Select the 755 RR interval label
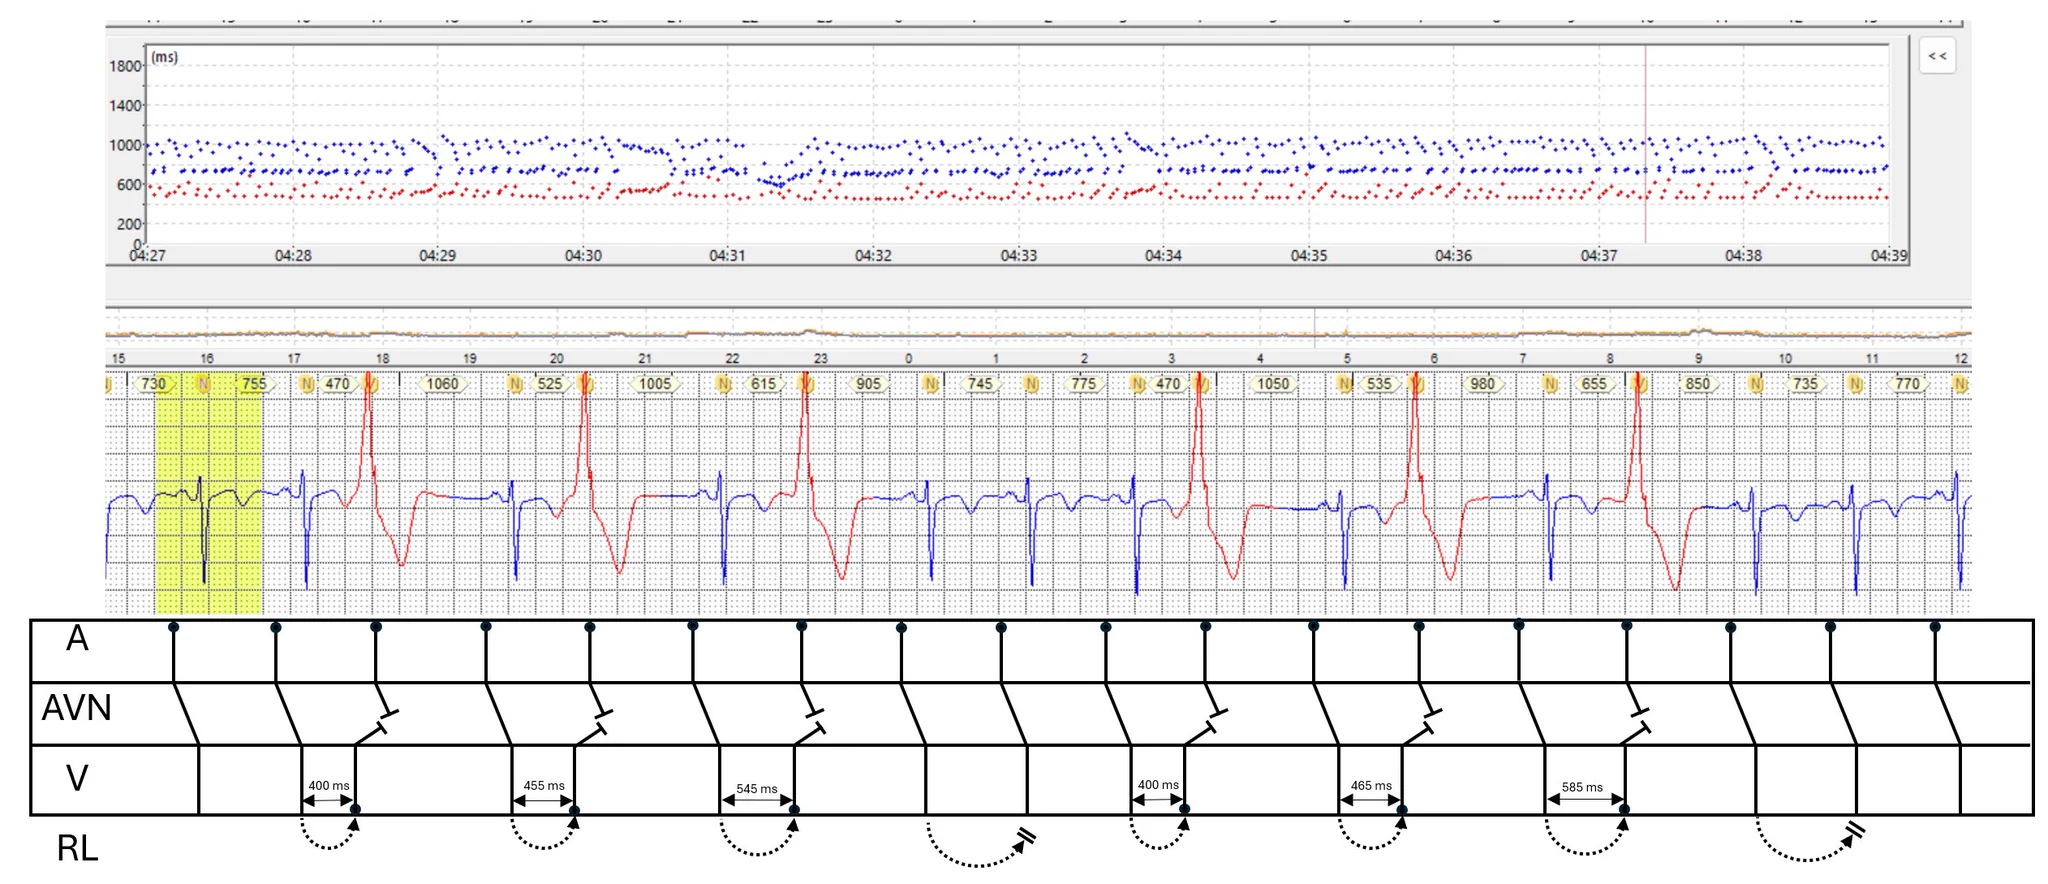The width and height of the screenshot is (2048, 884). pos(254,384)
